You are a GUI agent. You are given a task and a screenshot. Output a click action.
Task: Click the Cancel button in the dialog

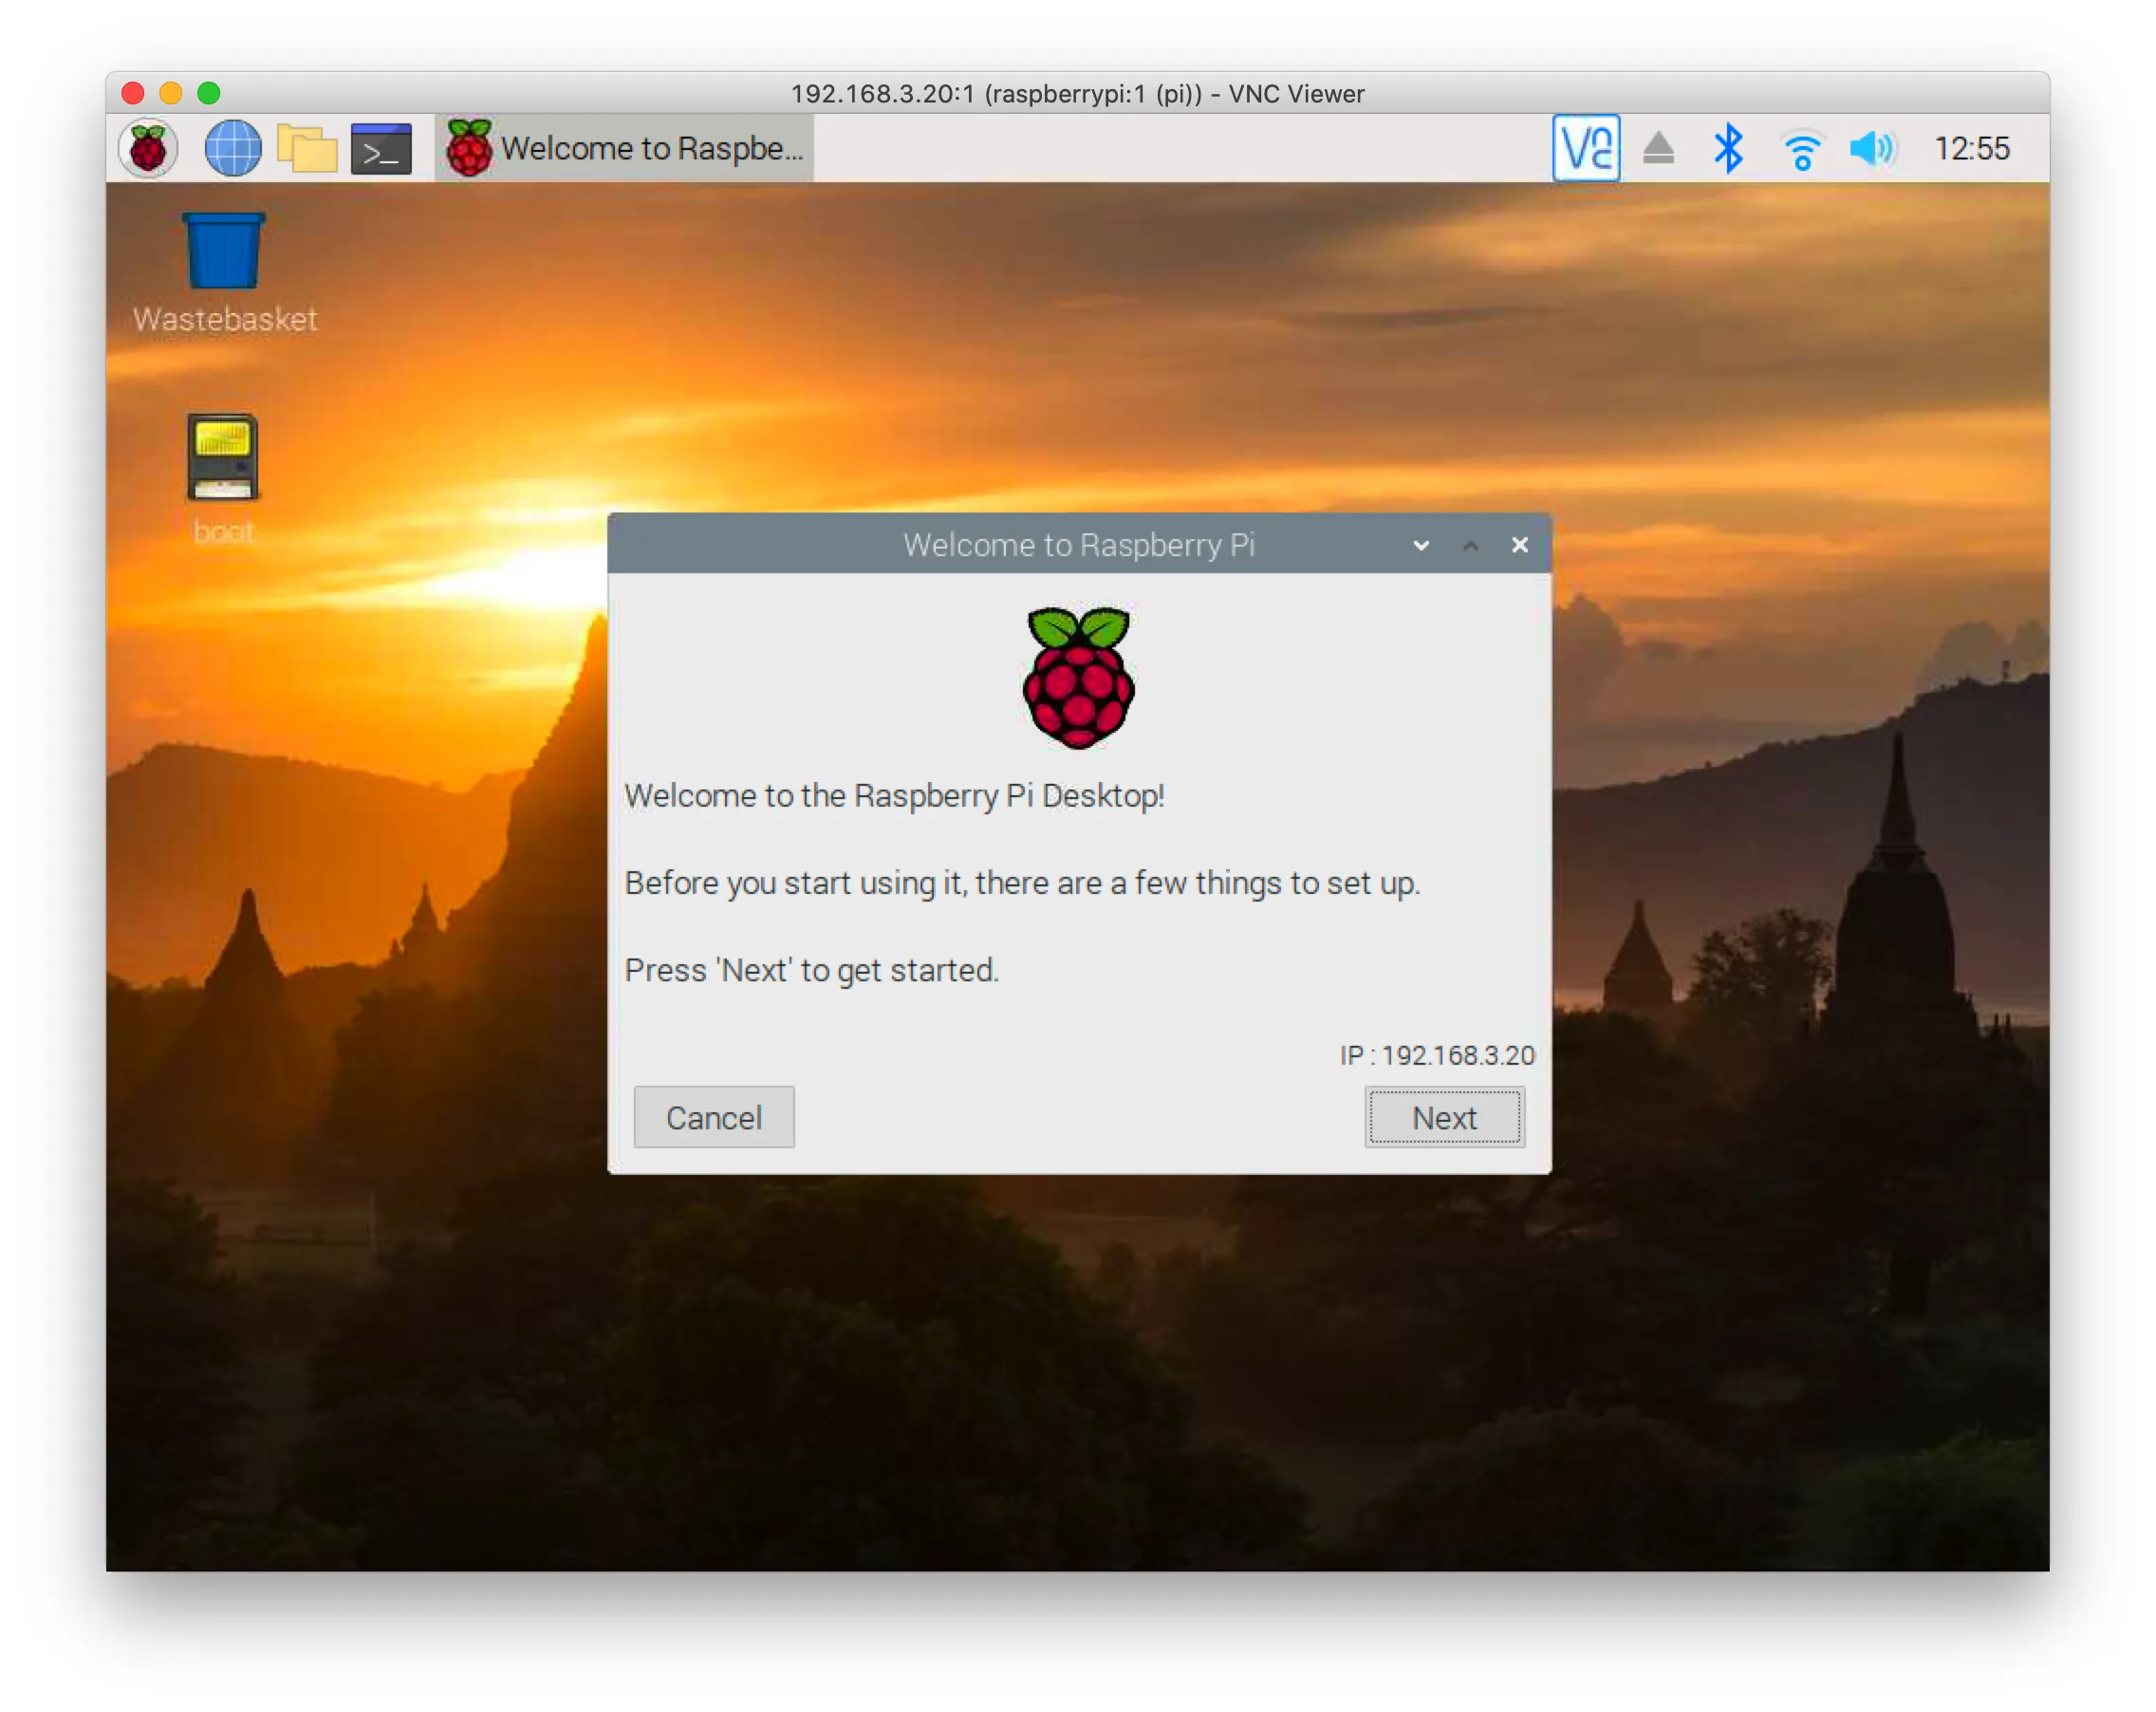pos(714,1117)
